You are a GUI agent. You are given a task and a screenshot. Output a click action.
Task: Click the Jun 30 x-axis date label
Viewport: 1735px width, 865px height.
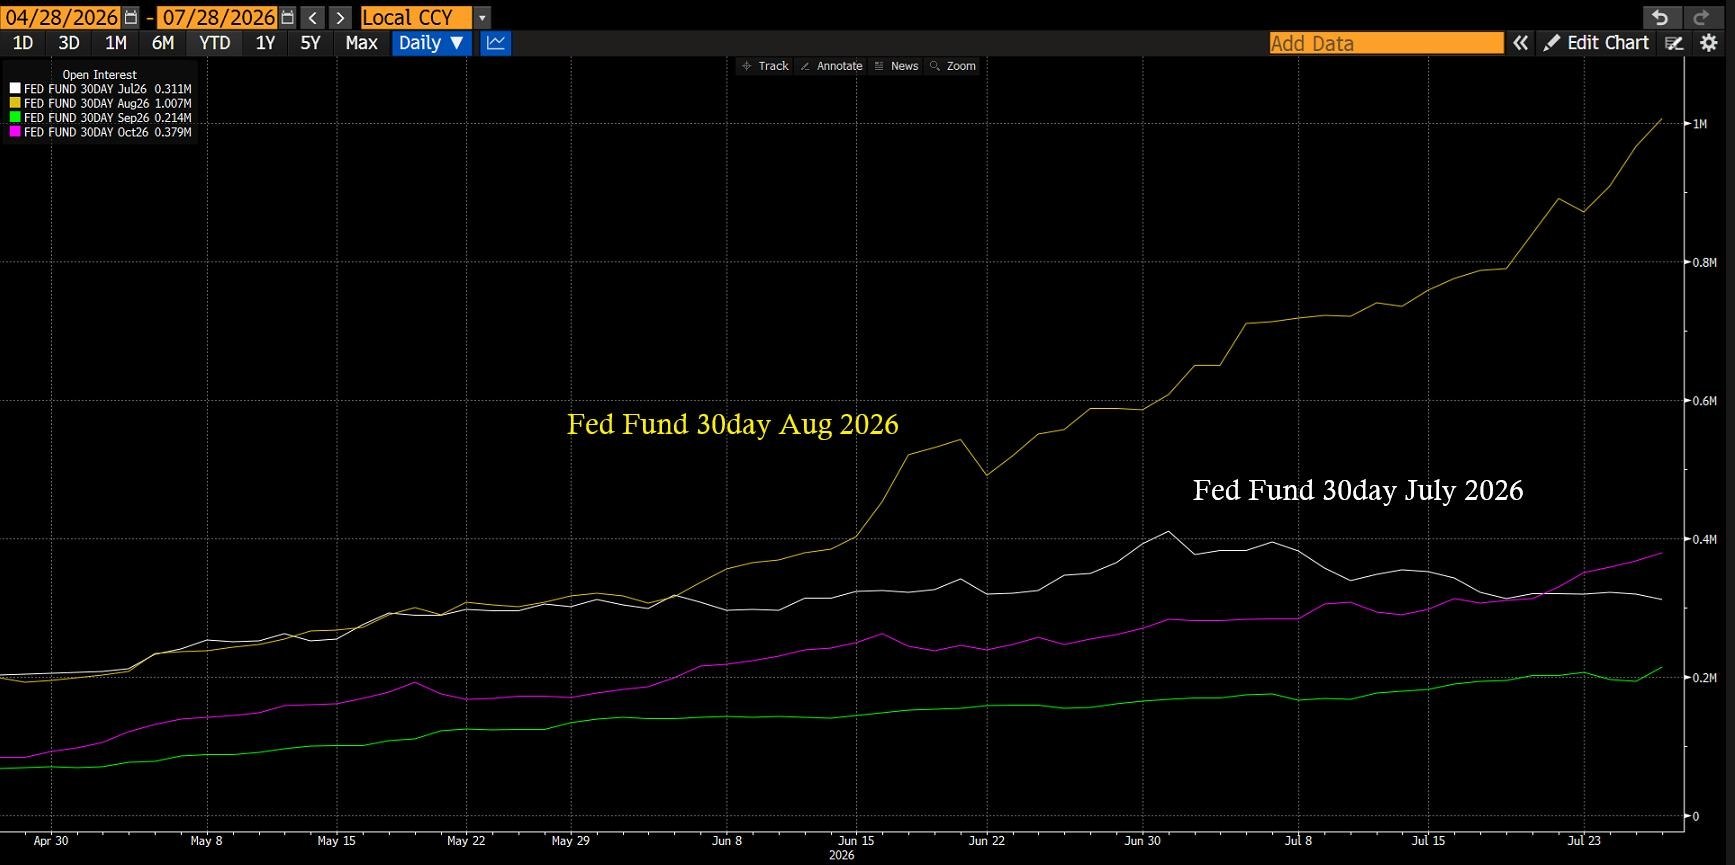tap(1142, 841)
